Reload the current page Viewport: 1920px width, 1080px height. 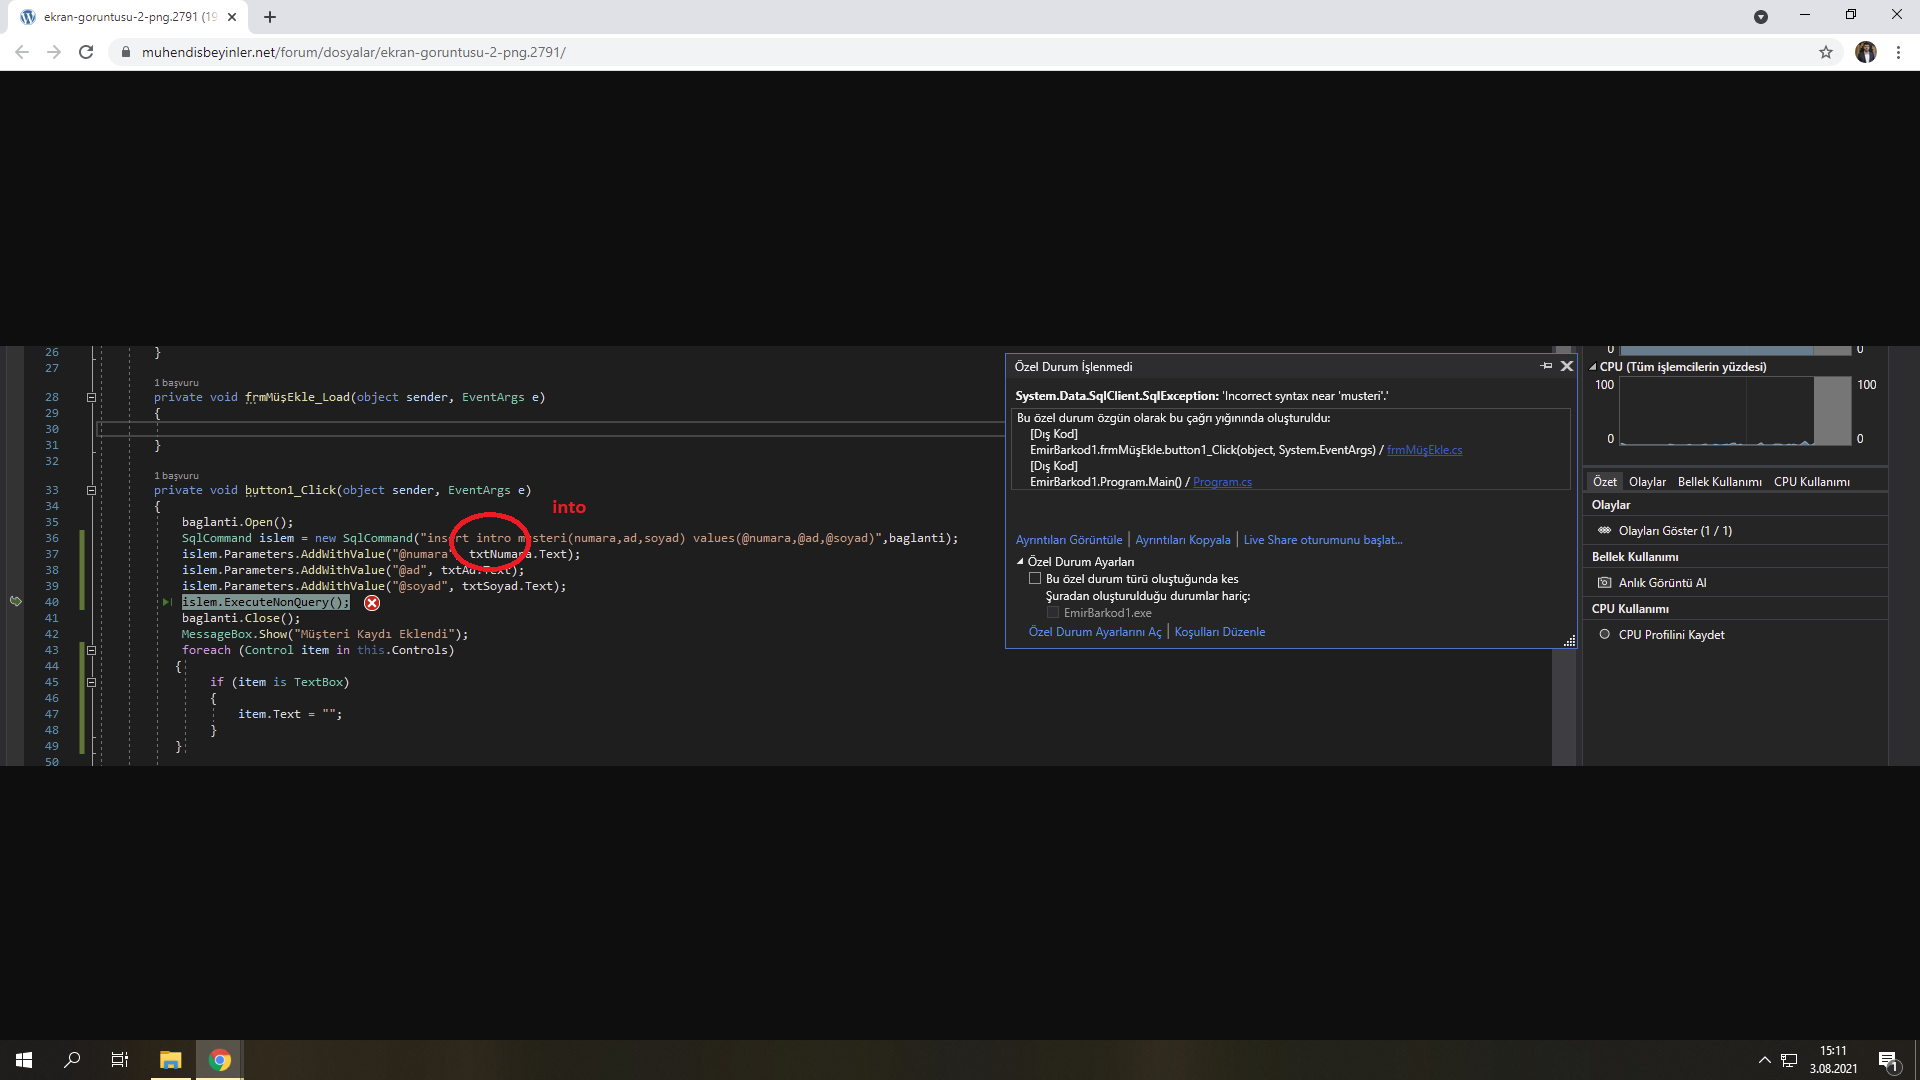point(86,52)
